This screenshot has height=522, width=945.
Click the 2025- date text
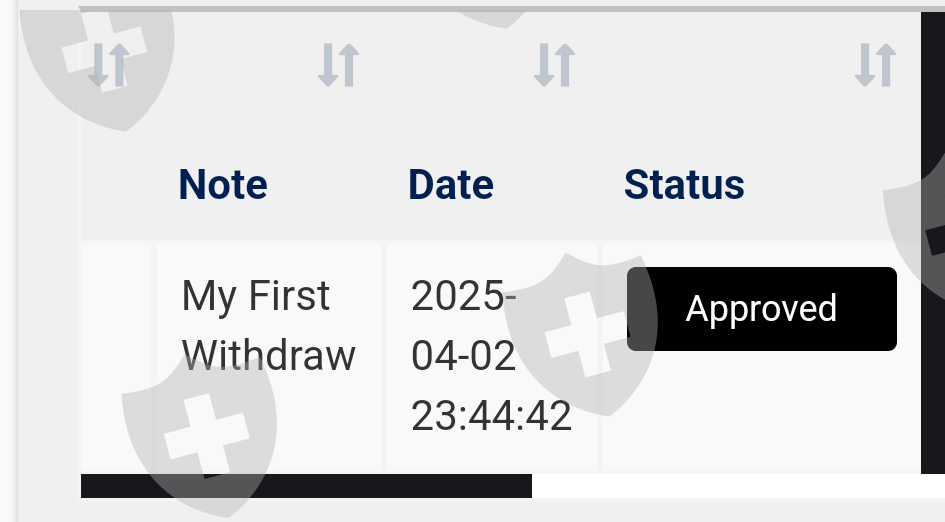463,296
